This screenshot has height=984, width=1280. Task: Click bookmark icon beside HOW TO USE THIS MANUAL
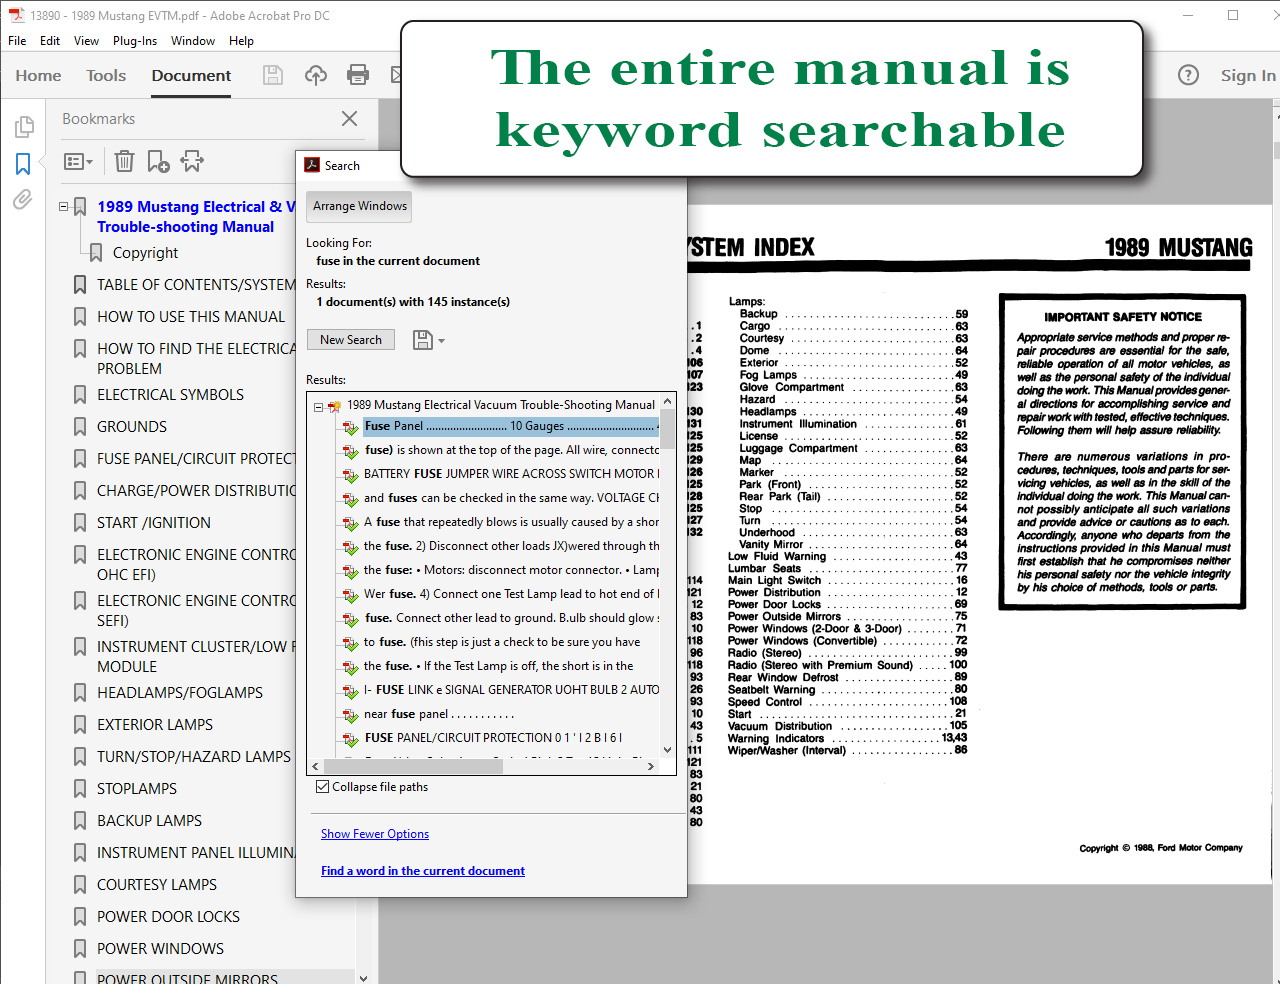click(x=80, y=317)
